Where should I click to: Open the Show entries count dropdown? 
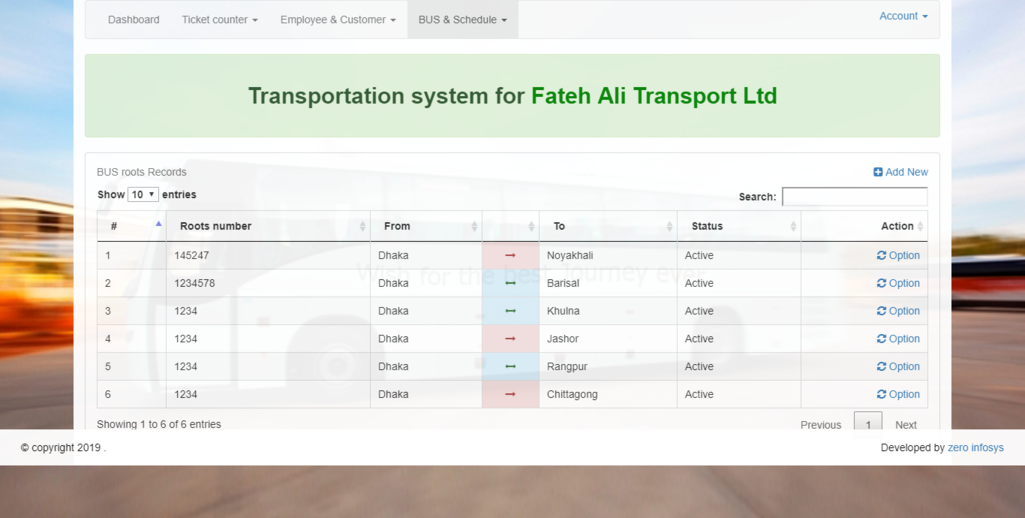143,195
